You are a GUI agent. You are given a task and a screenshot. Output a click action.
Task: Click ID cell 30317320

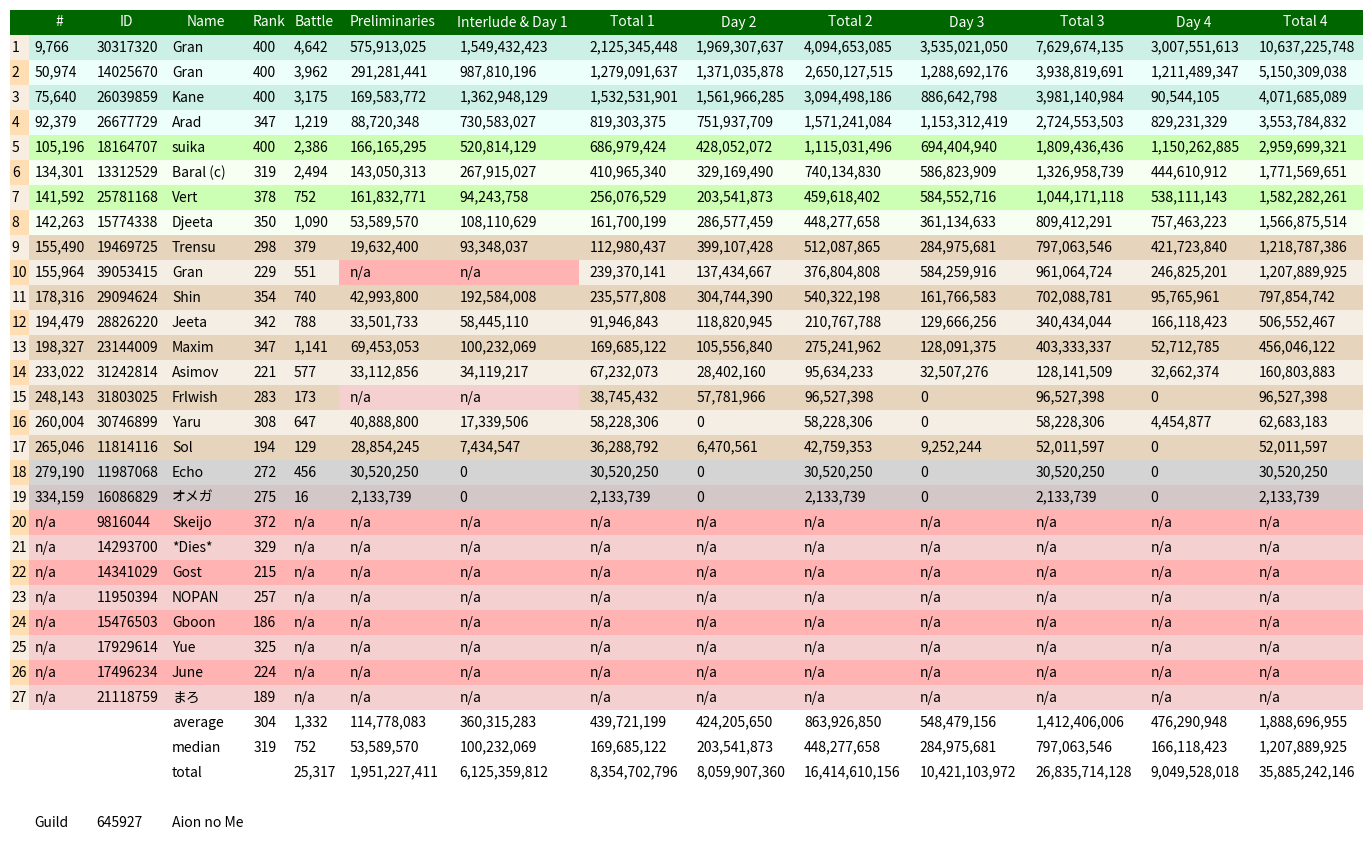pyautogui.click(x=127, y=47)
